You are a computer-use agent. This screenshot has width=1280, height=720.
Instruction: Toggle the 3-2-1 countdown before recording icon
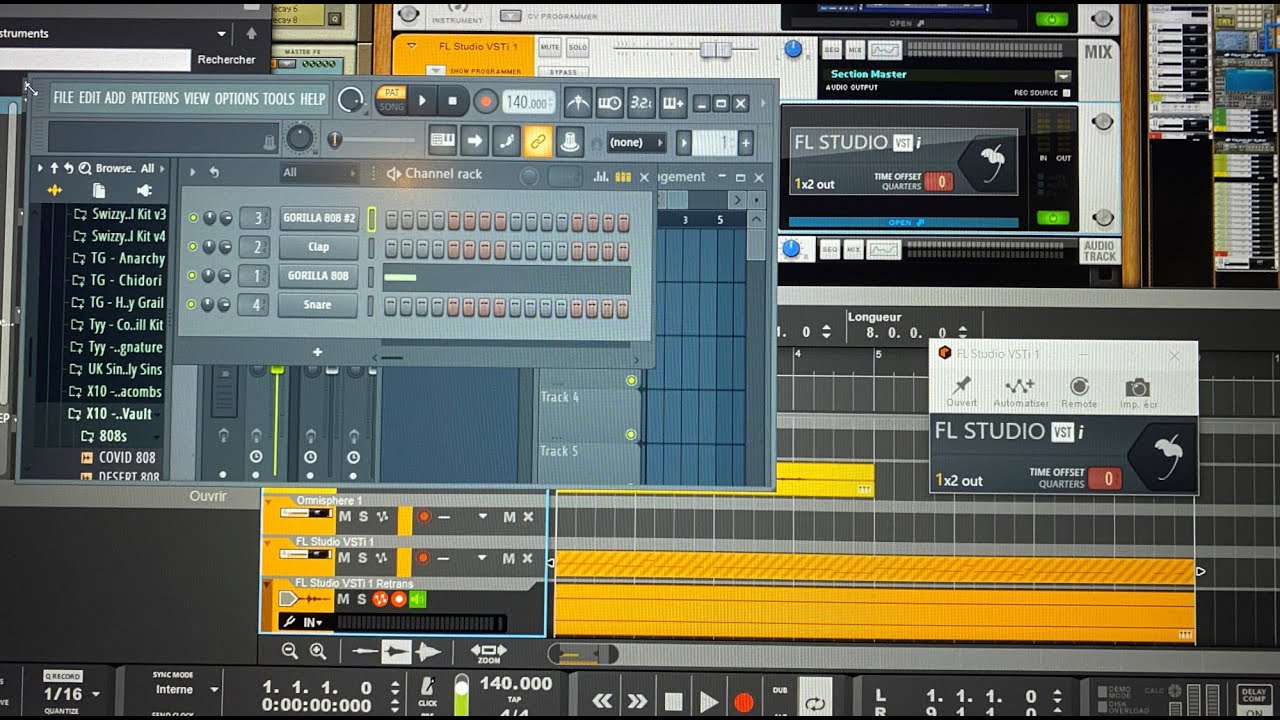pyautogui.click(x=641, y=102)
